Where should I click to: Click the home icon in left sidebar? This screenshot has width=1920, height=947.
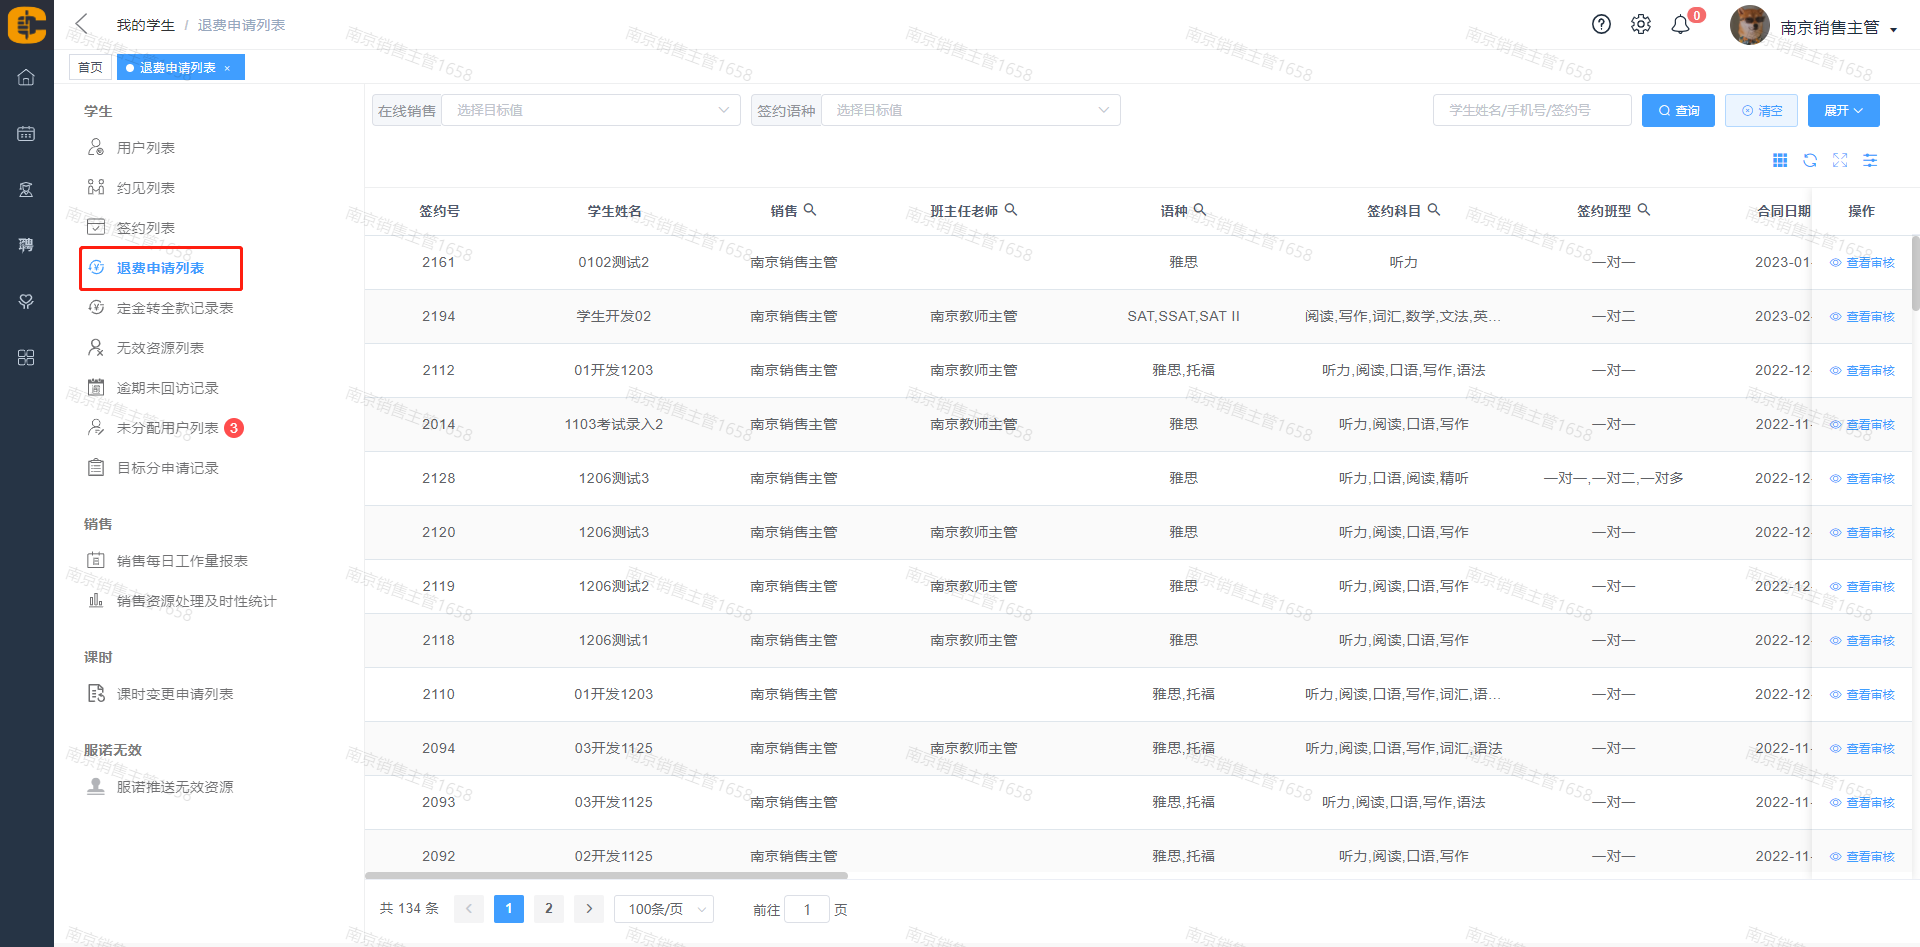tap(26, 77)
